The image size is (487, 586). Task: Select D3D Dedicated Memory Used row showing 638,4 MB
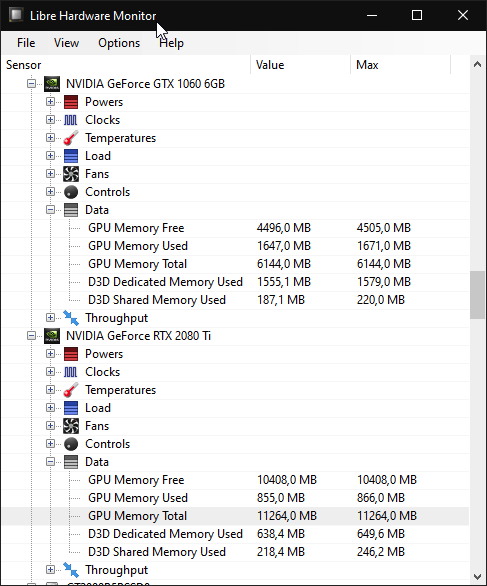coord(235,534)
